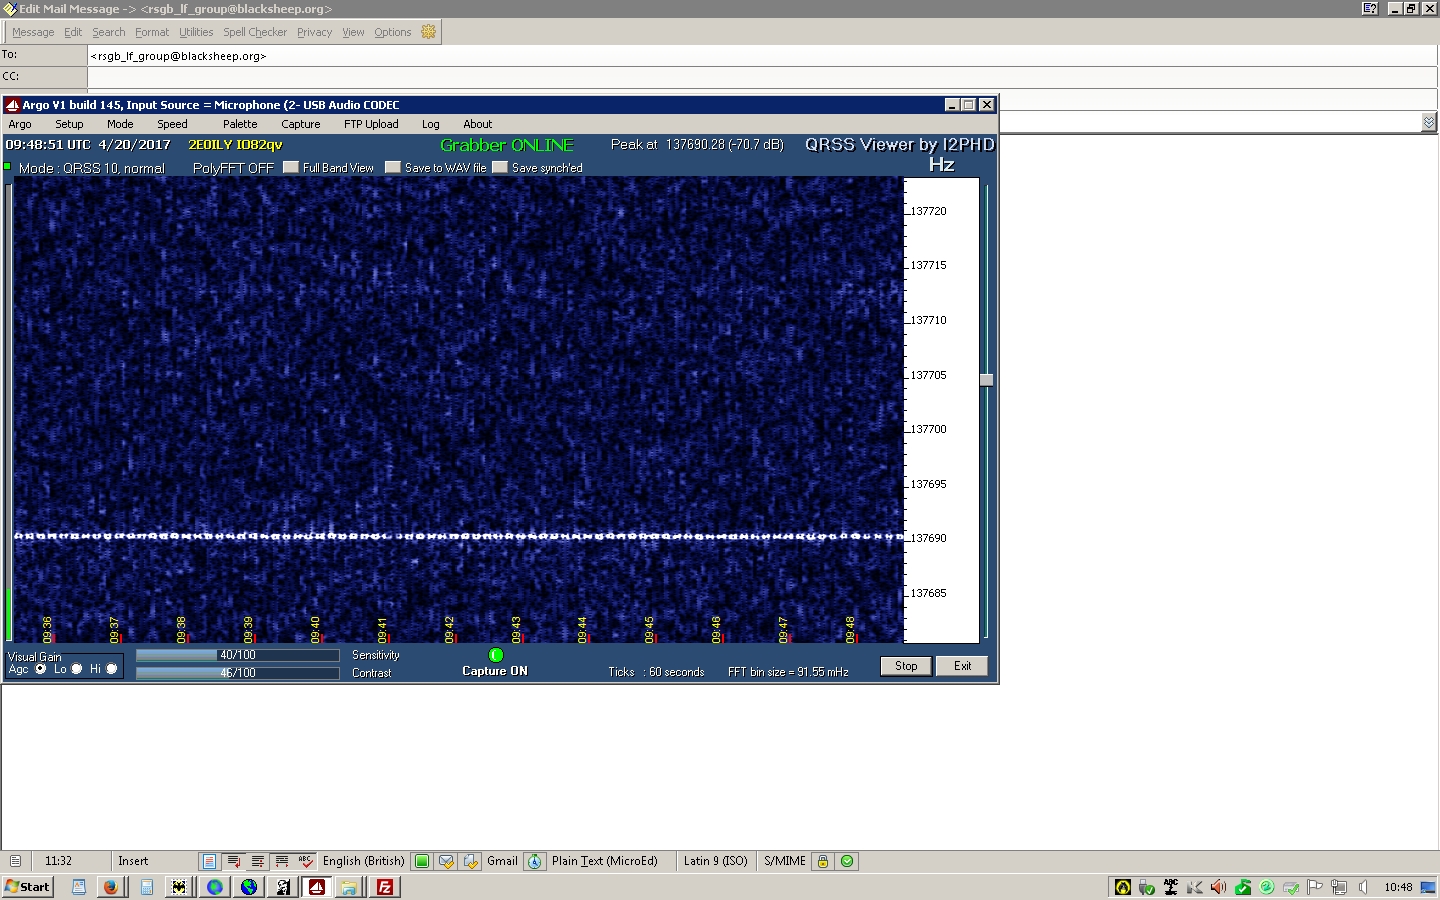Click the red speaker volume tray icon
Screen dimensions: 1440x900
[x=1218, y=887]
